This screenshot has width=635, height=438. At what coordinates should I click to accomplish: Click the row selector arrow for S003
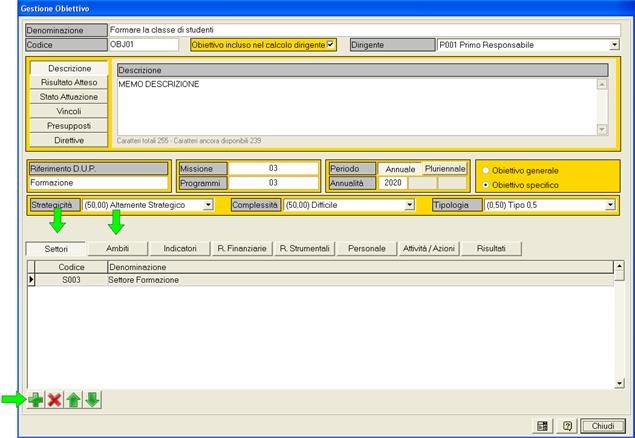click(31, 281)
